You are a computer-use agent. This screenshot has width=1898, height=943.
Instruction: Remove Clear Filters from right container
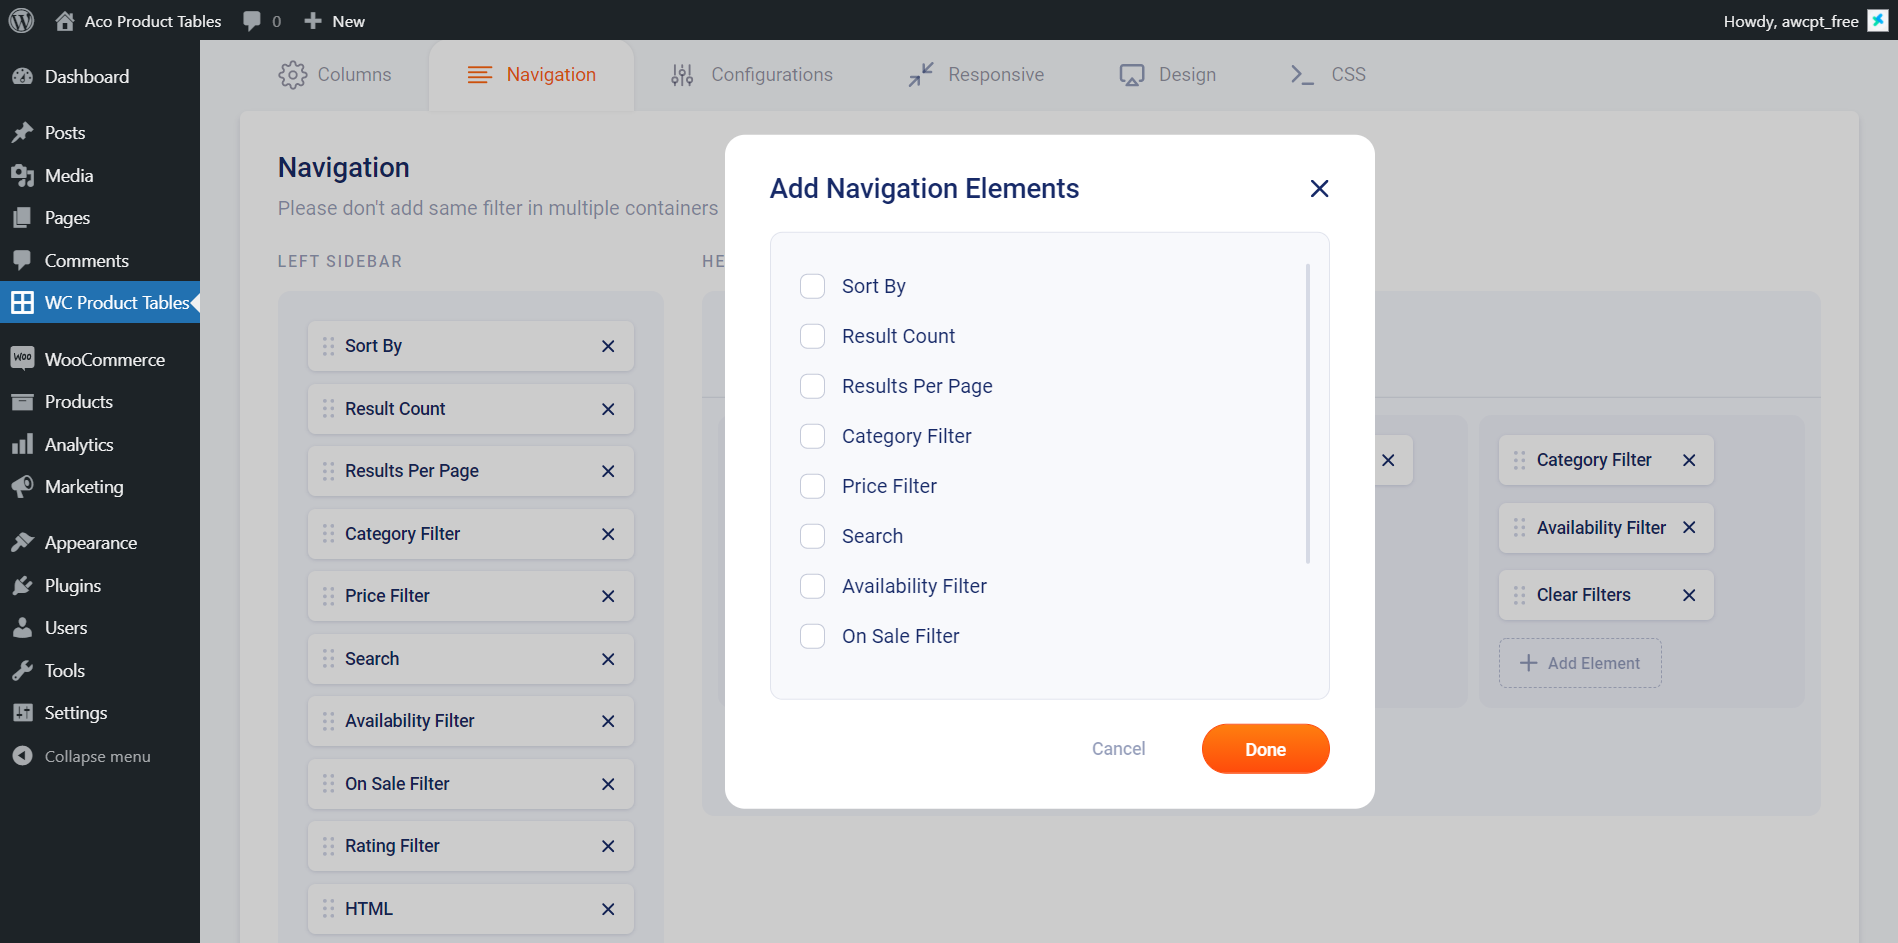1689,595
